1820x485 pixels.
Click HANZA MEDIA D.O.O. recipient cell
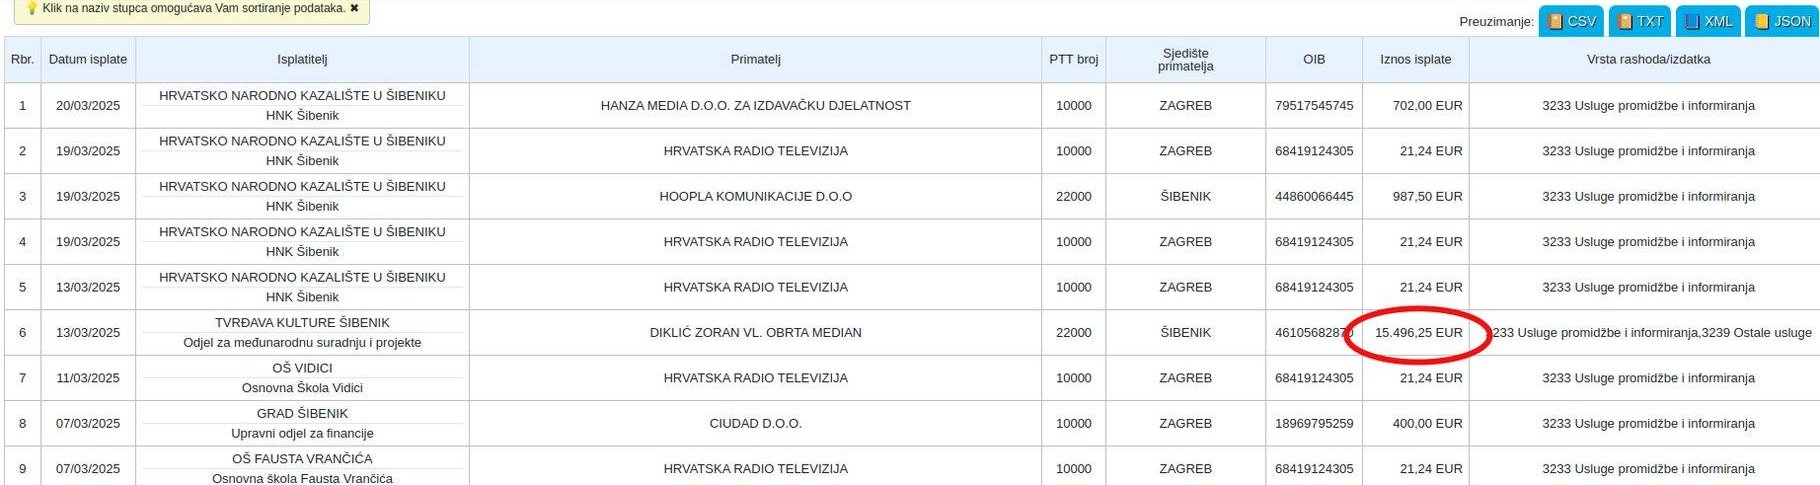click(x=755, y=106)
